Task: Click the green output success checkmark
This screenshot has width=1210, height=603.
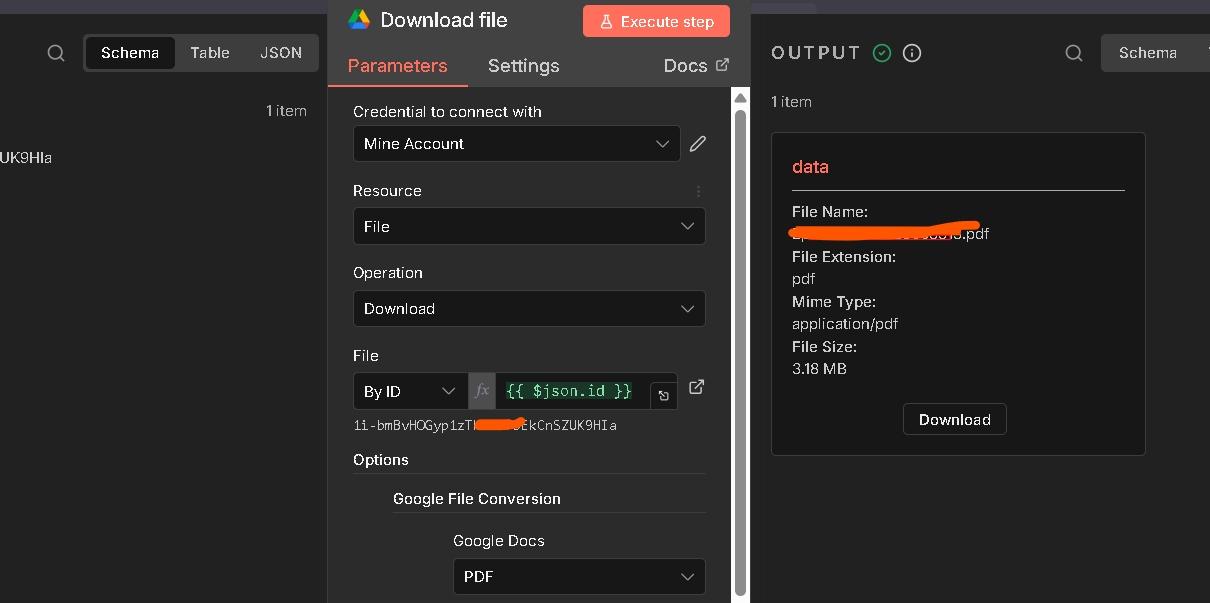Action: point(882,53)
